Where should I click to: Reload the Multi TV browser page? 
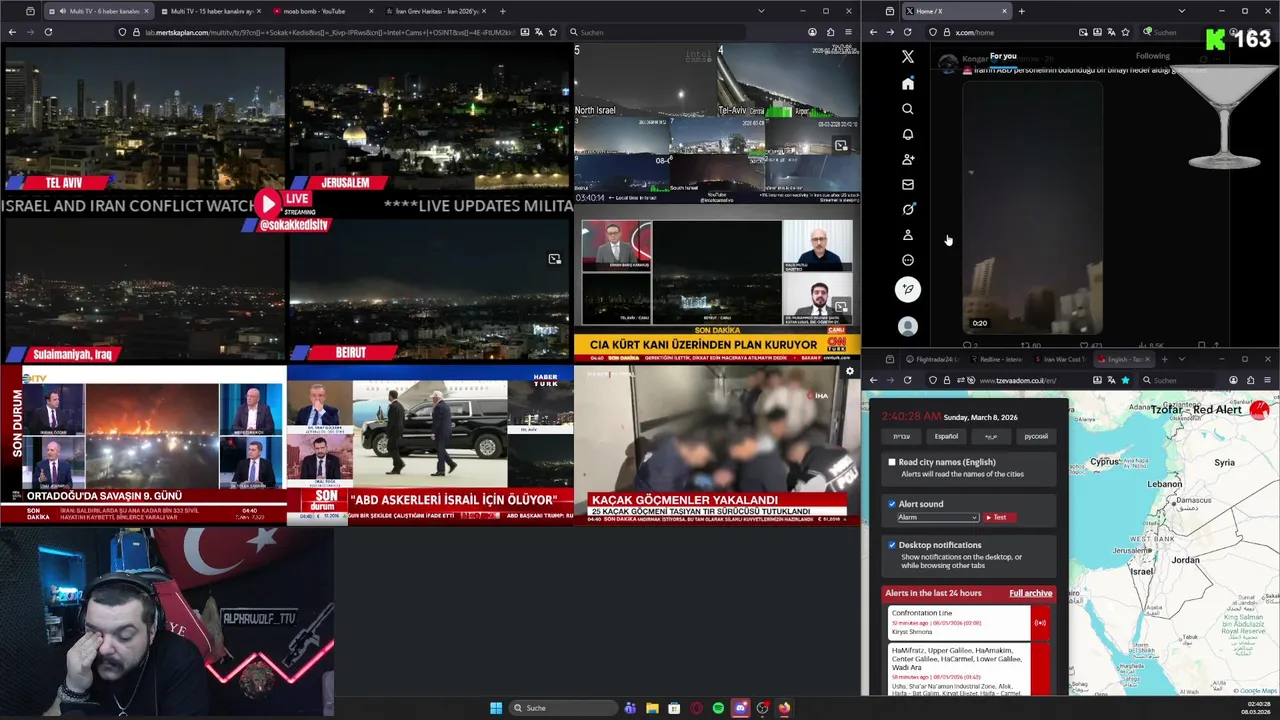(x=47, y=32)
